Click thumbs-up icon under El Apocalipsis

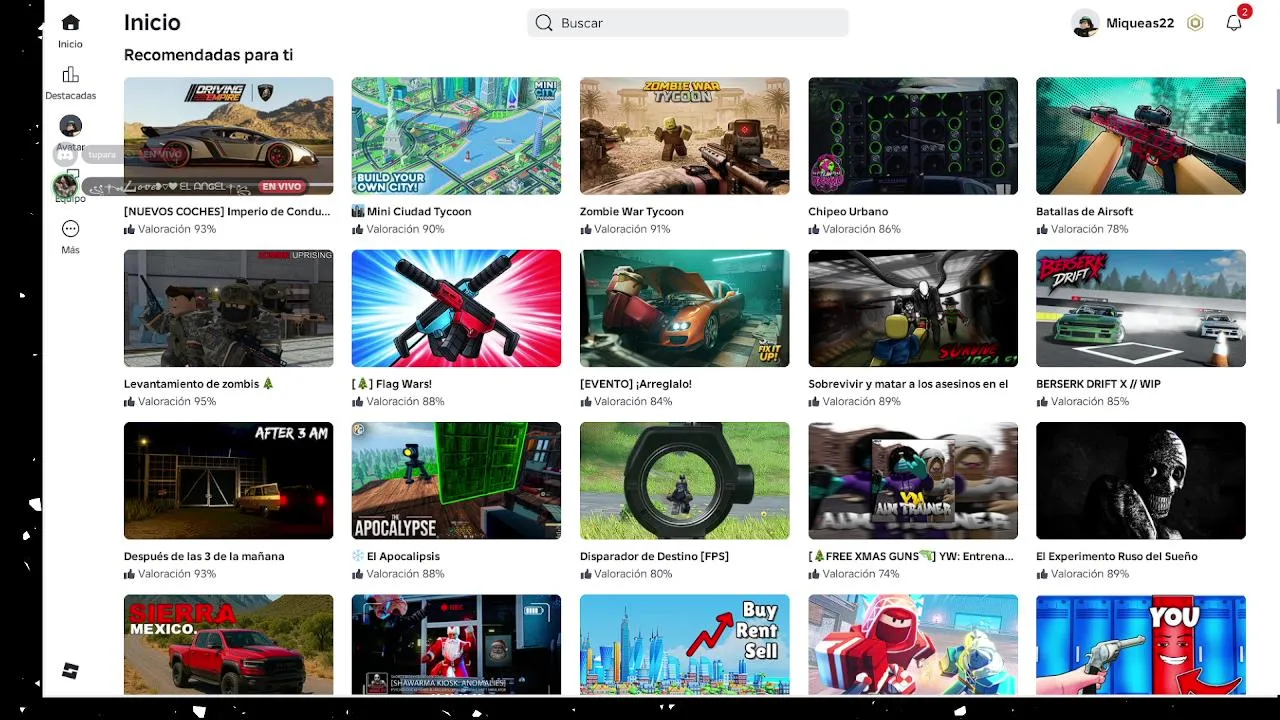[357, 574]
